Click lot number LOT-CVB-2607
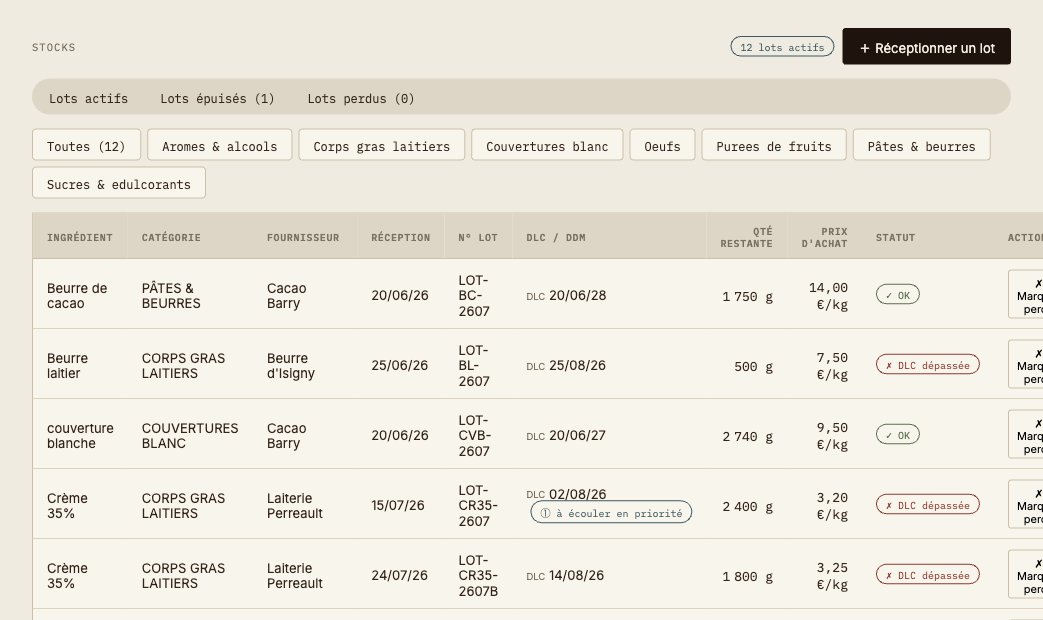The height and width of the screenshot is (620, 1043). point(475,436)
